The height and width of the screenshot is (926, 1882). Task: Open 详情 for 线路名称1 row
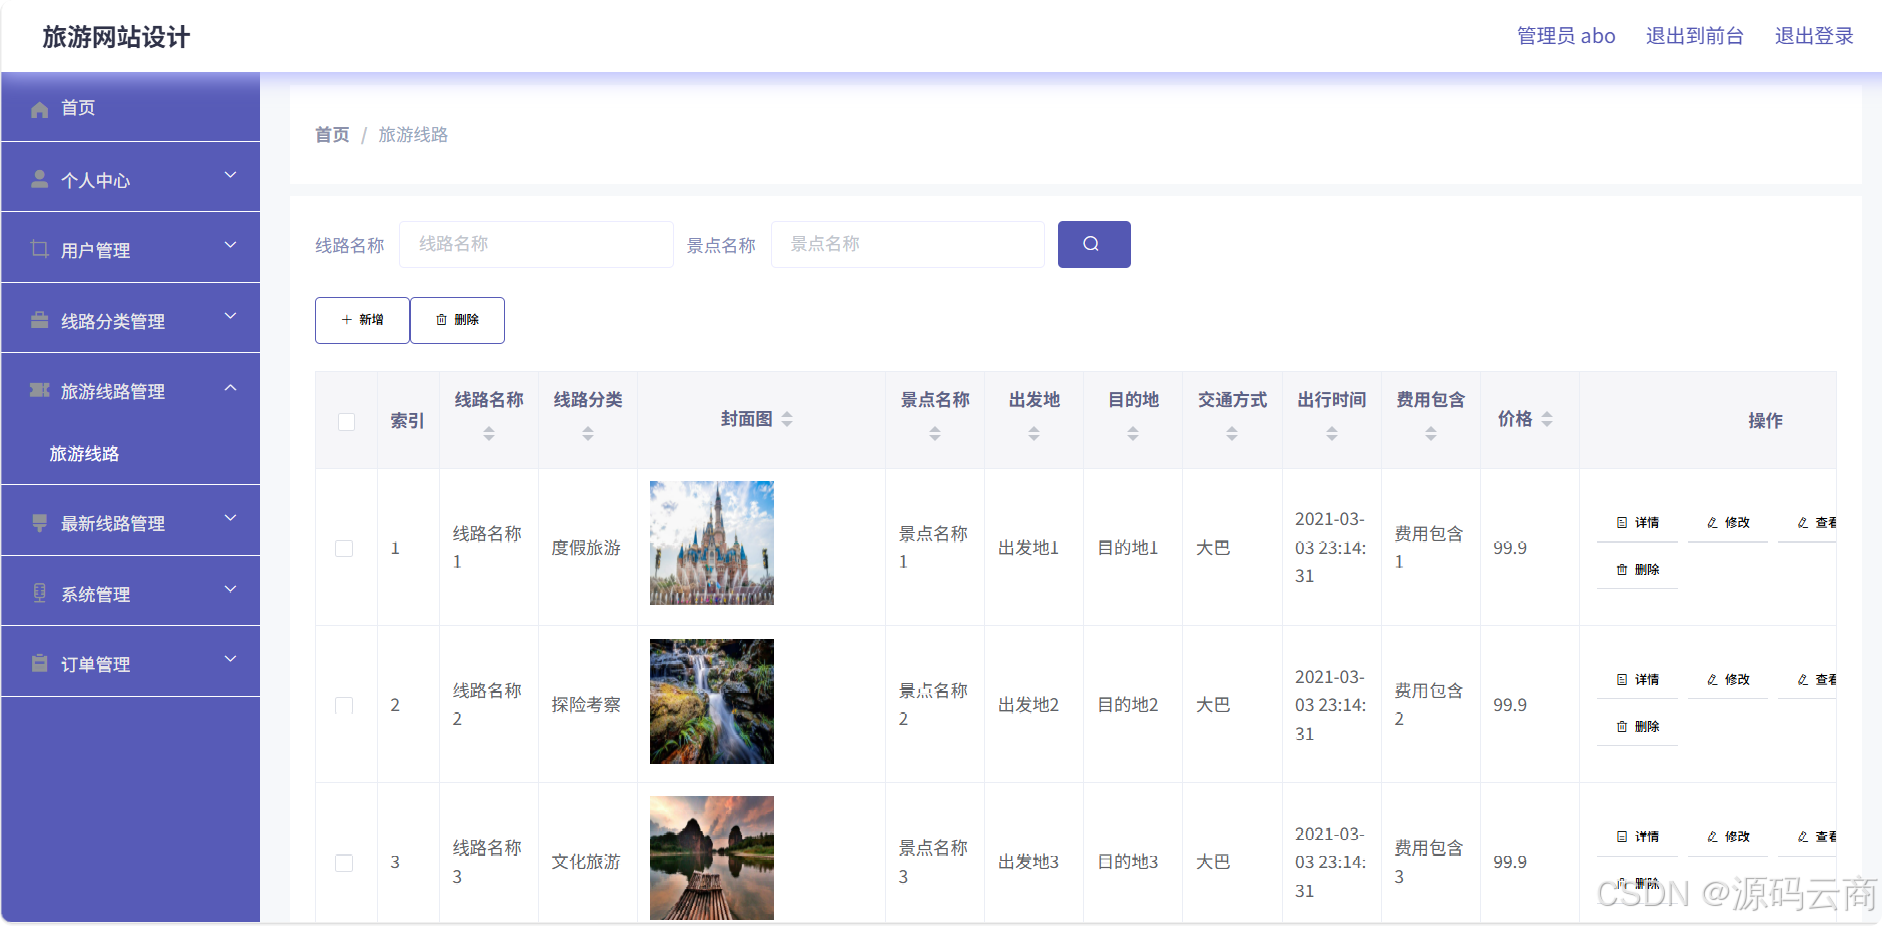[x=1637, y=523]
